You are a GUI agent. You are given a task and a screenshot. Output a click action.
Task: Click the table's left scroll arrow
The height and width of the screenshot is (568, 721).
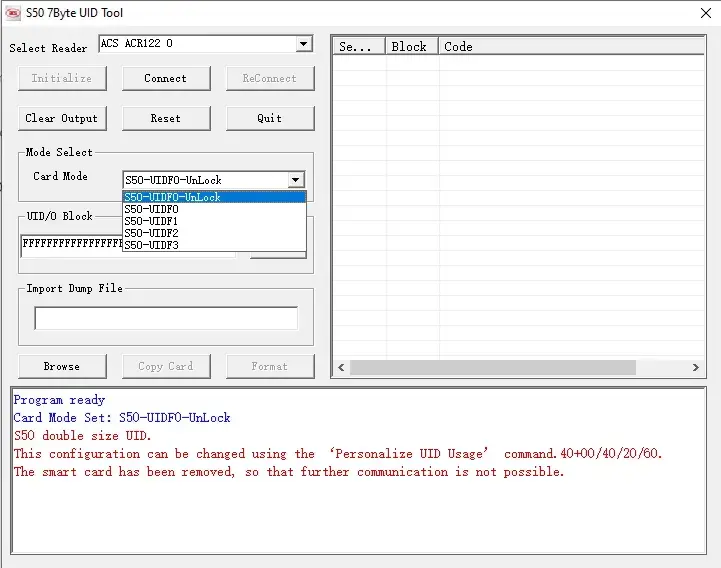click(341, 368)
